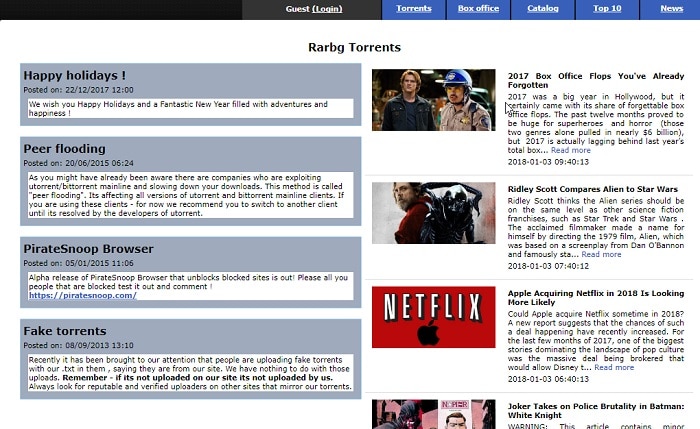Click 'Posted on: 08/09/2013 13:10' date
The image size is (700, 429).
pyautogui.click(x=78, y=345)
